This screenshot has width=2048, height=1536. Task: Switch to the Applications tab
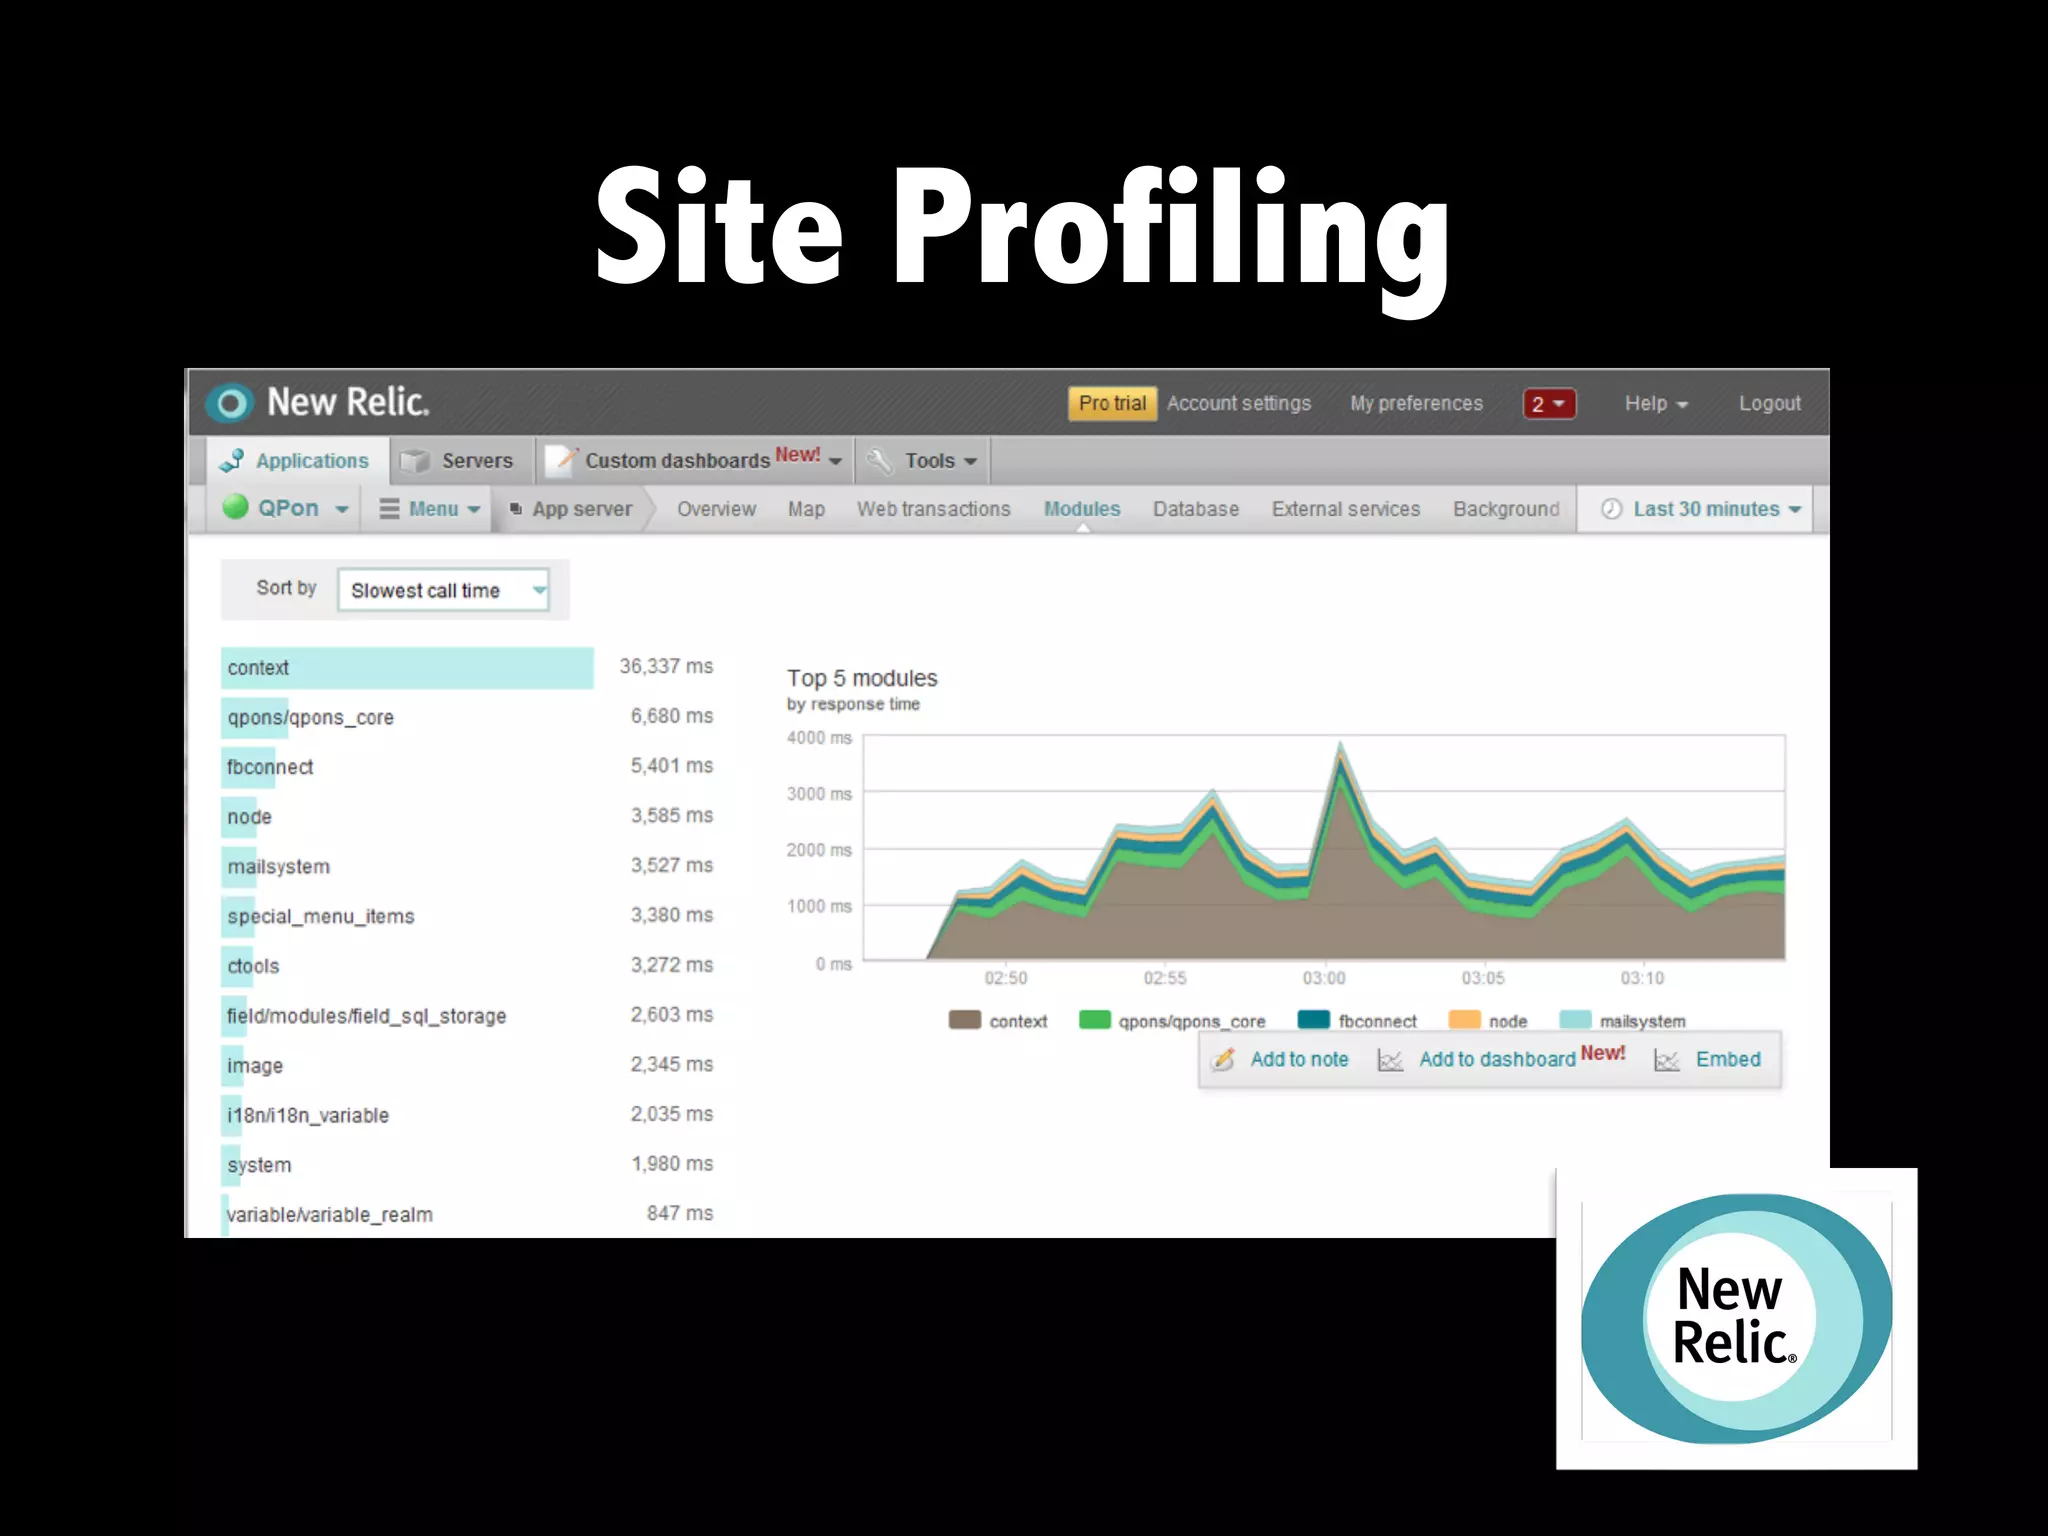click(x=298, y=460)
